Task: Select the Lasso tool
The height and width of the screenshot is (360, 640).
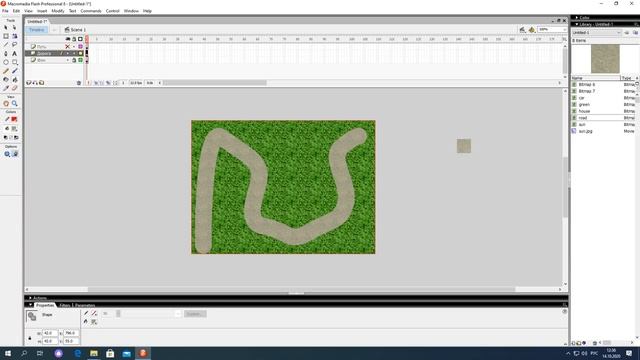Action: [15, 44]
